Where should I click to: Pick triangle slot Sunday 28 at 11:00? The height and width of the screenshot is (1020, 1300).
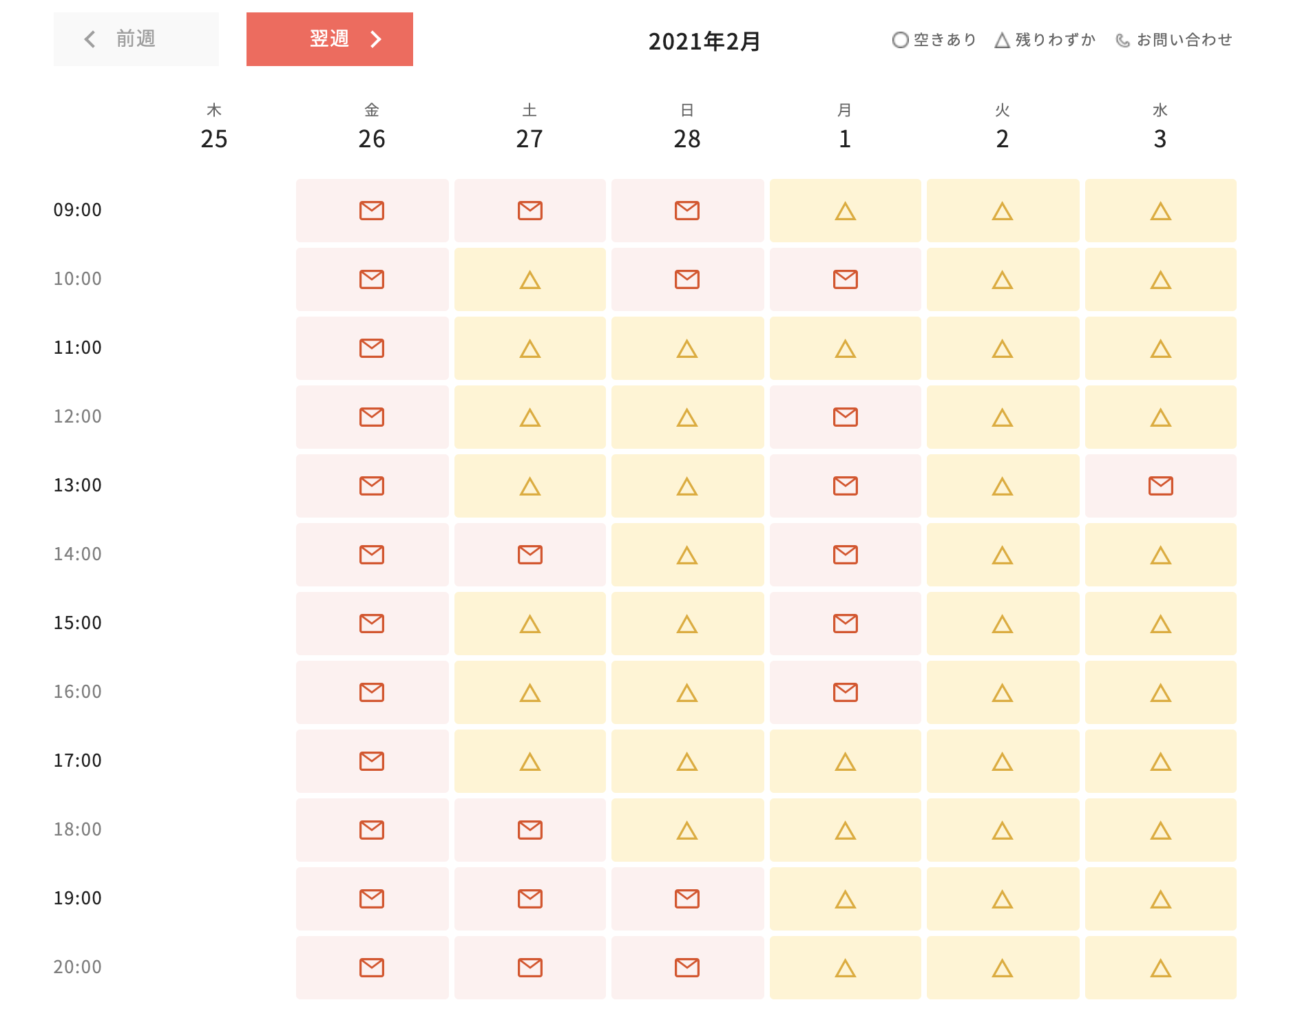(x=687, y=349)
